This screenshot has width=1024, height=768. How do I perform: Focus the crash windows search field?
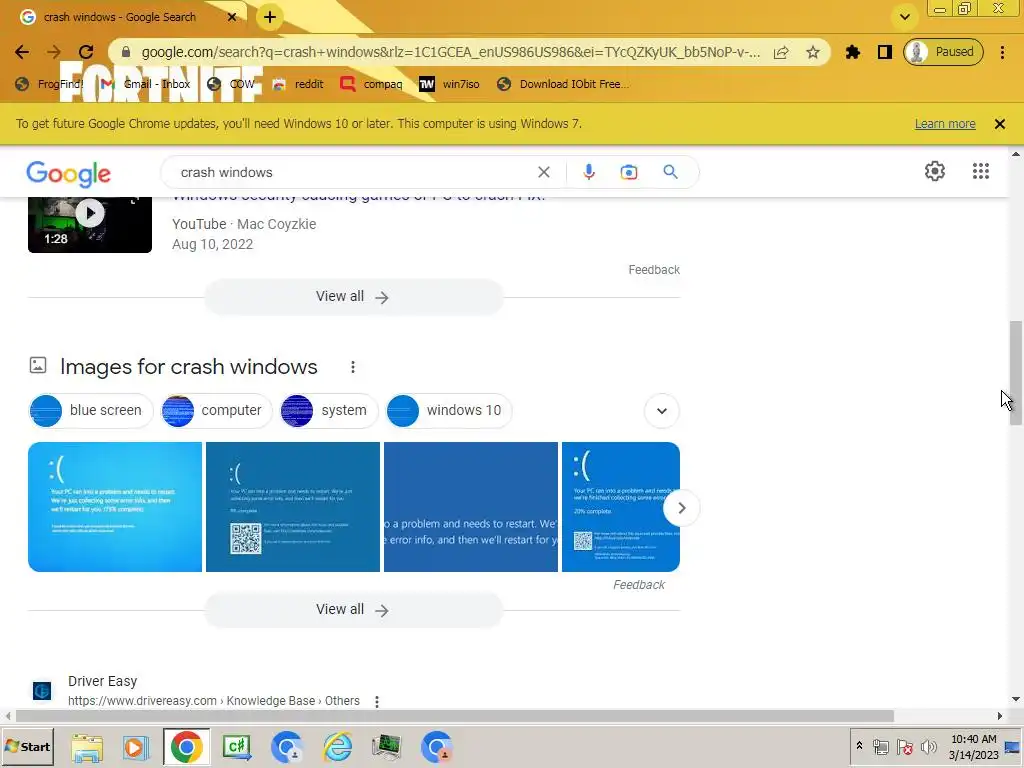(x=353, y=172)
